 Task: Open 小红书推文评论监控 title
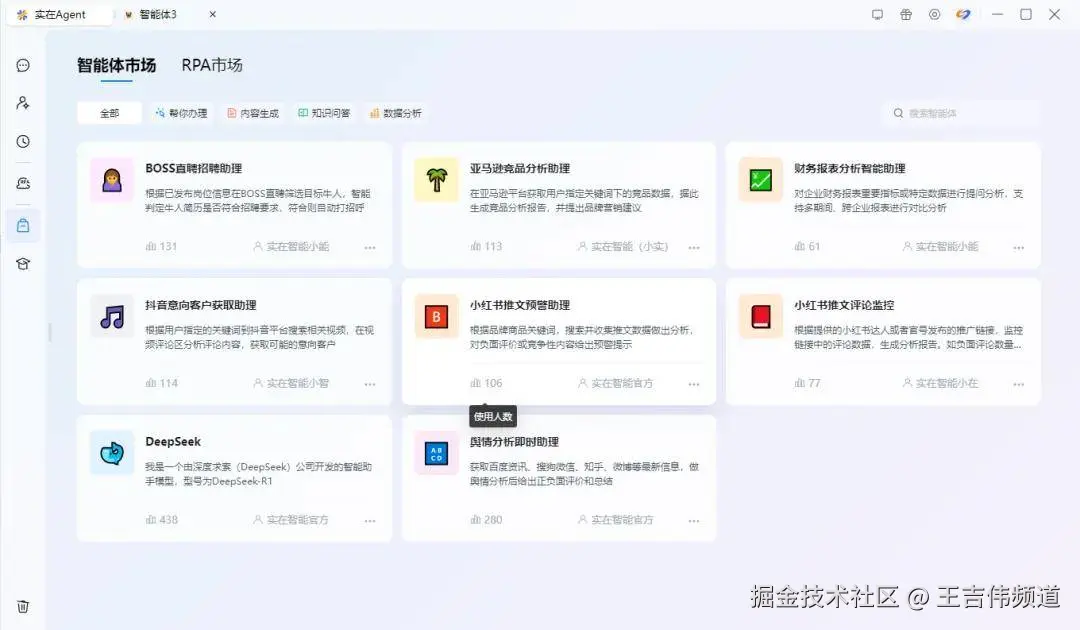(x=844, y=305)
